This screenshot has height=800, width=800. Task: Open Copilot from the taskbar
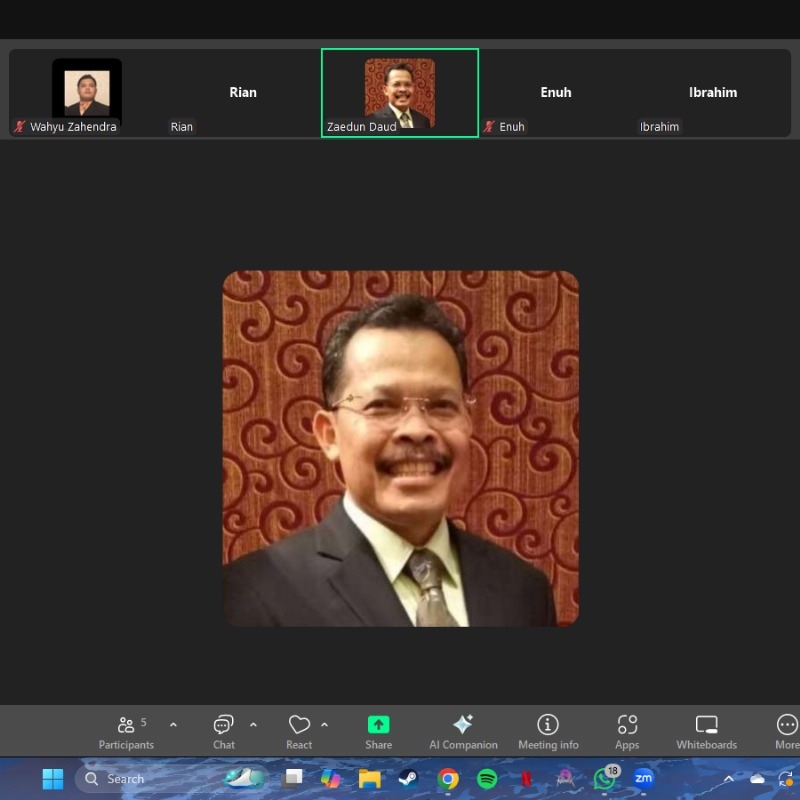(x=331, y=779)
